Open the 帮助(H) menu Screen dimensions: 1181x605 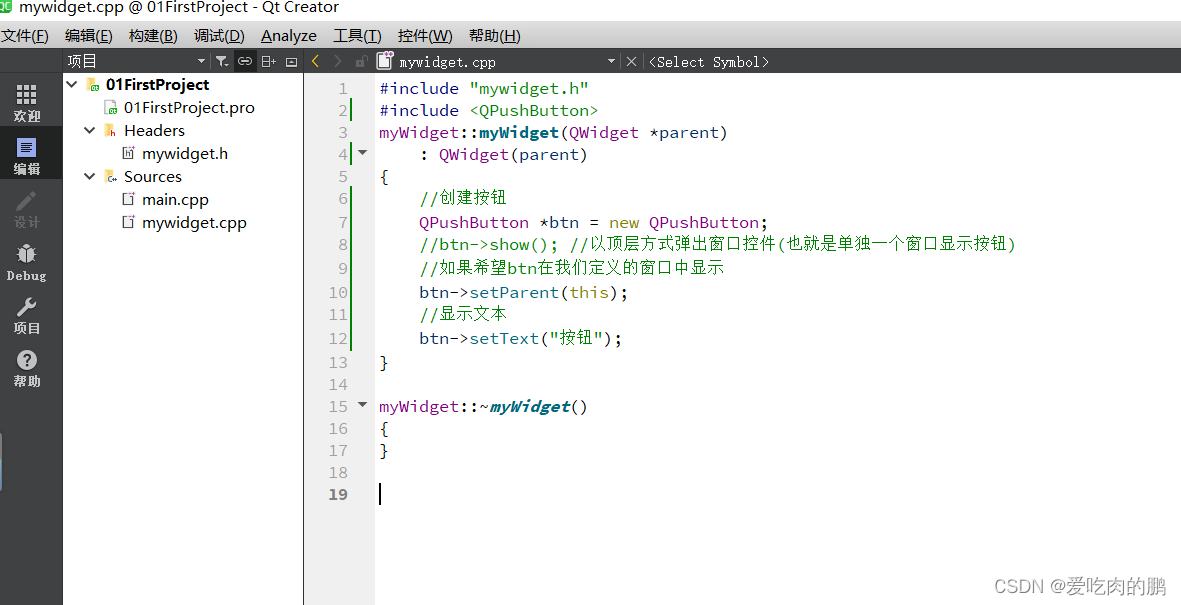pos(495,35)
